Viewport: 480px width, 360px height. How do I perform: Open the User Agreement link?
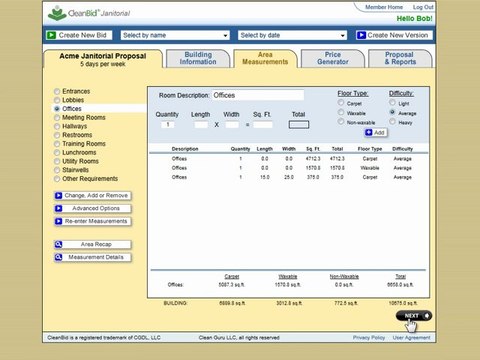click(x=411, y=338)
